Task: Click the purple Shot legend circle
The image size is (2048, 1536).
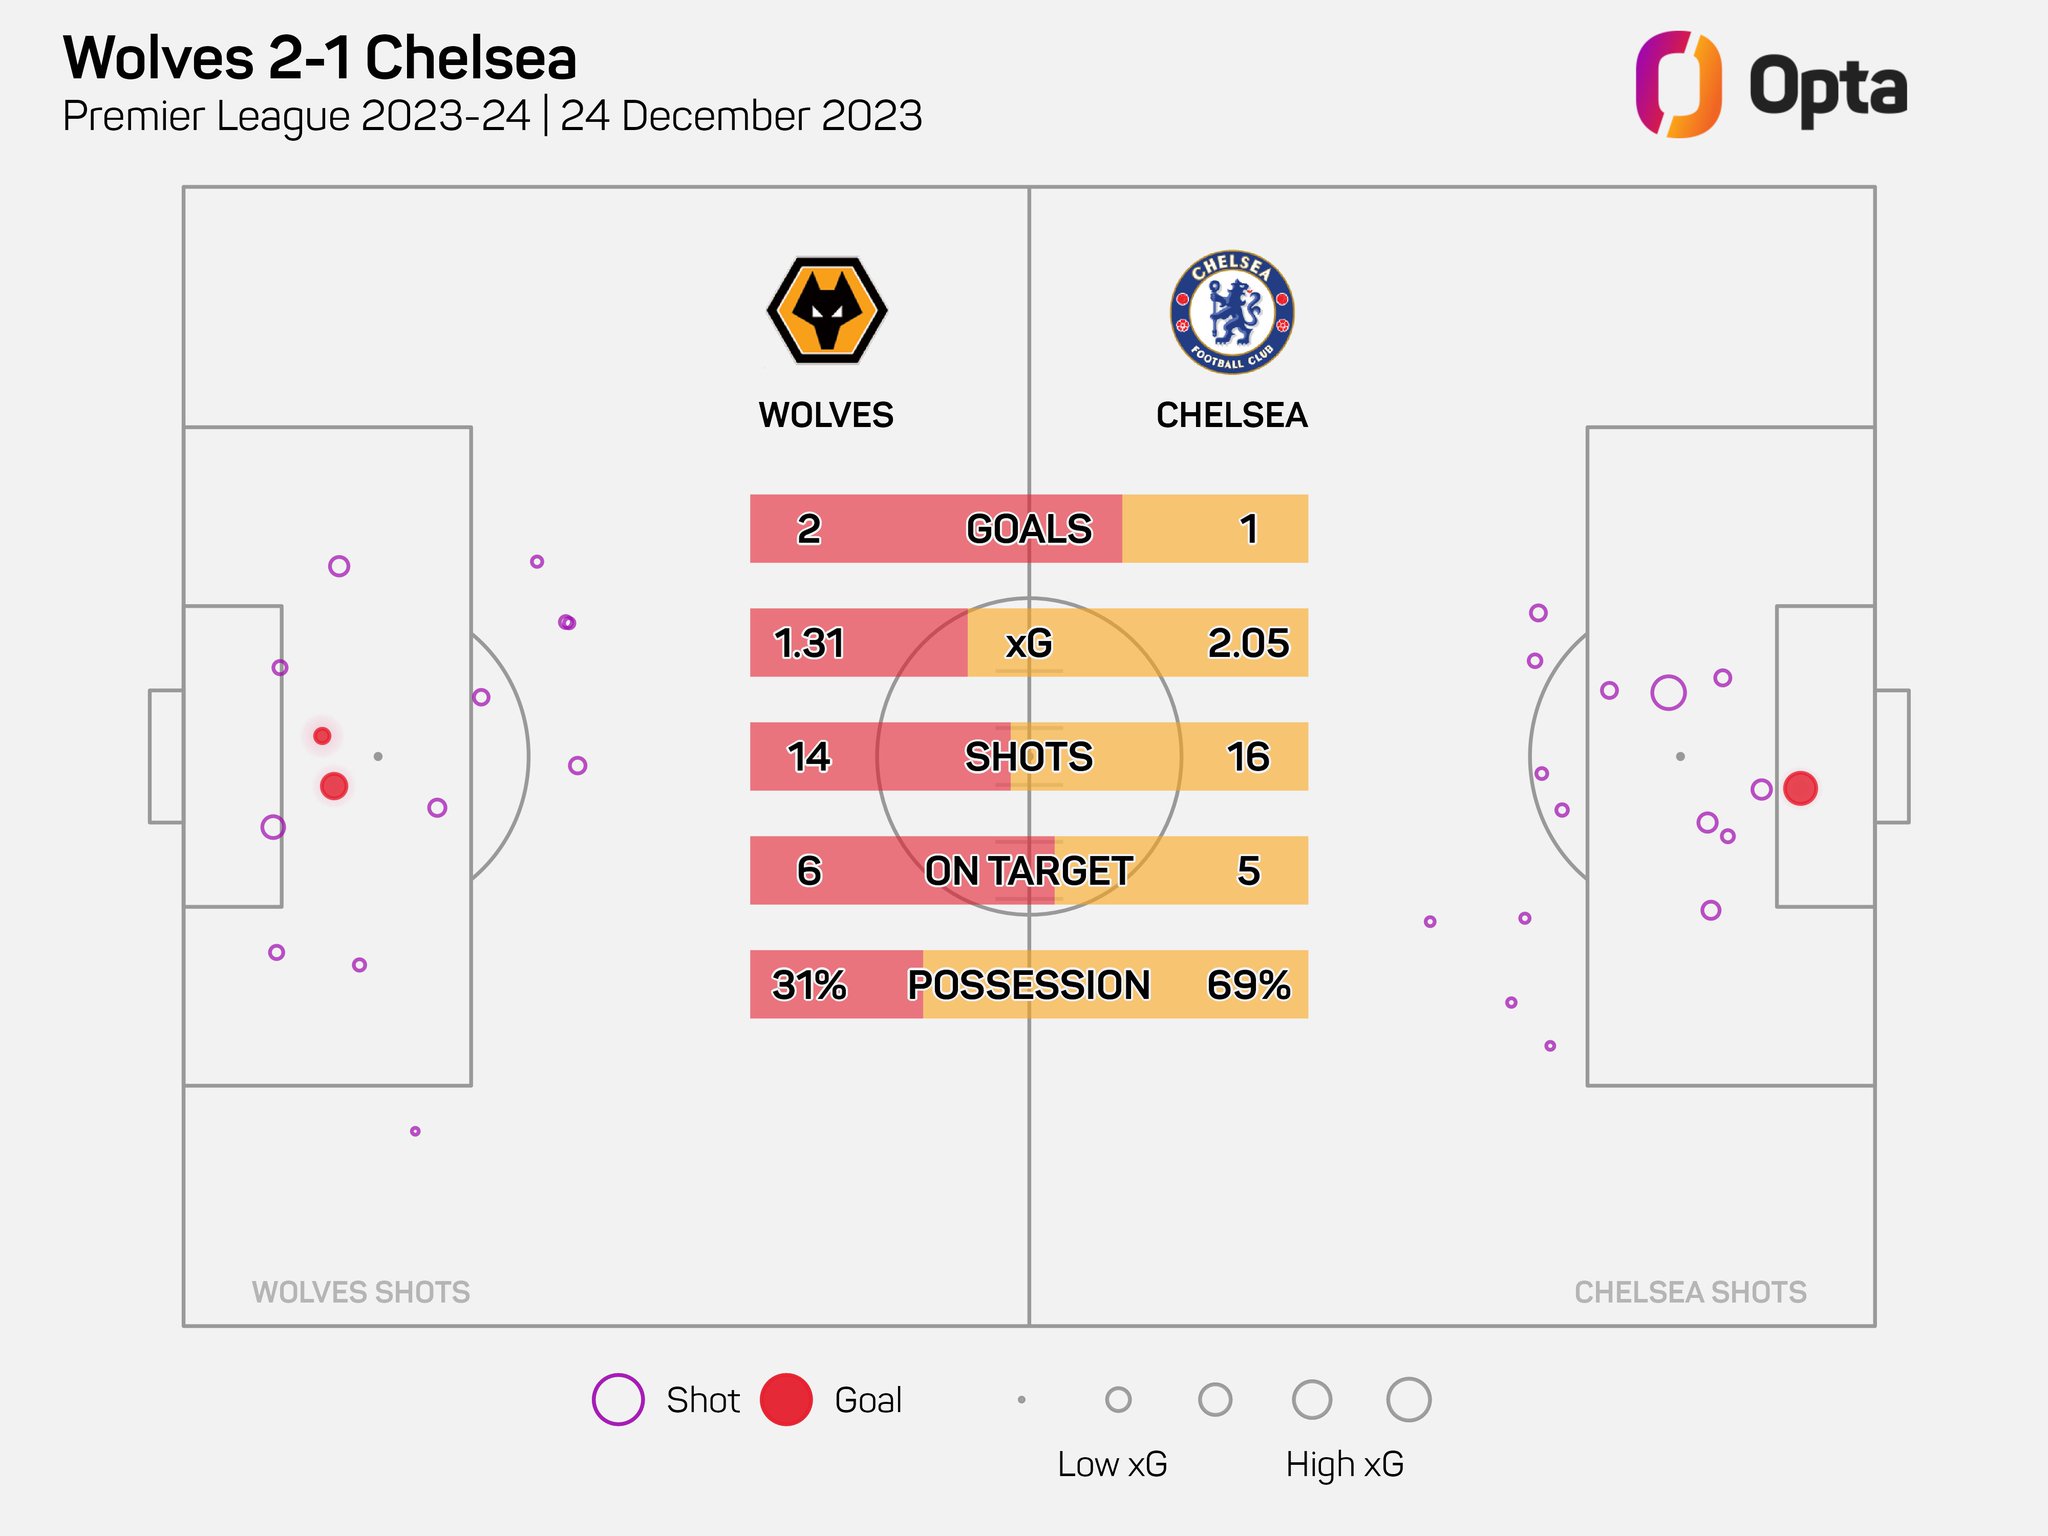Action: (x=618, y=1399)
